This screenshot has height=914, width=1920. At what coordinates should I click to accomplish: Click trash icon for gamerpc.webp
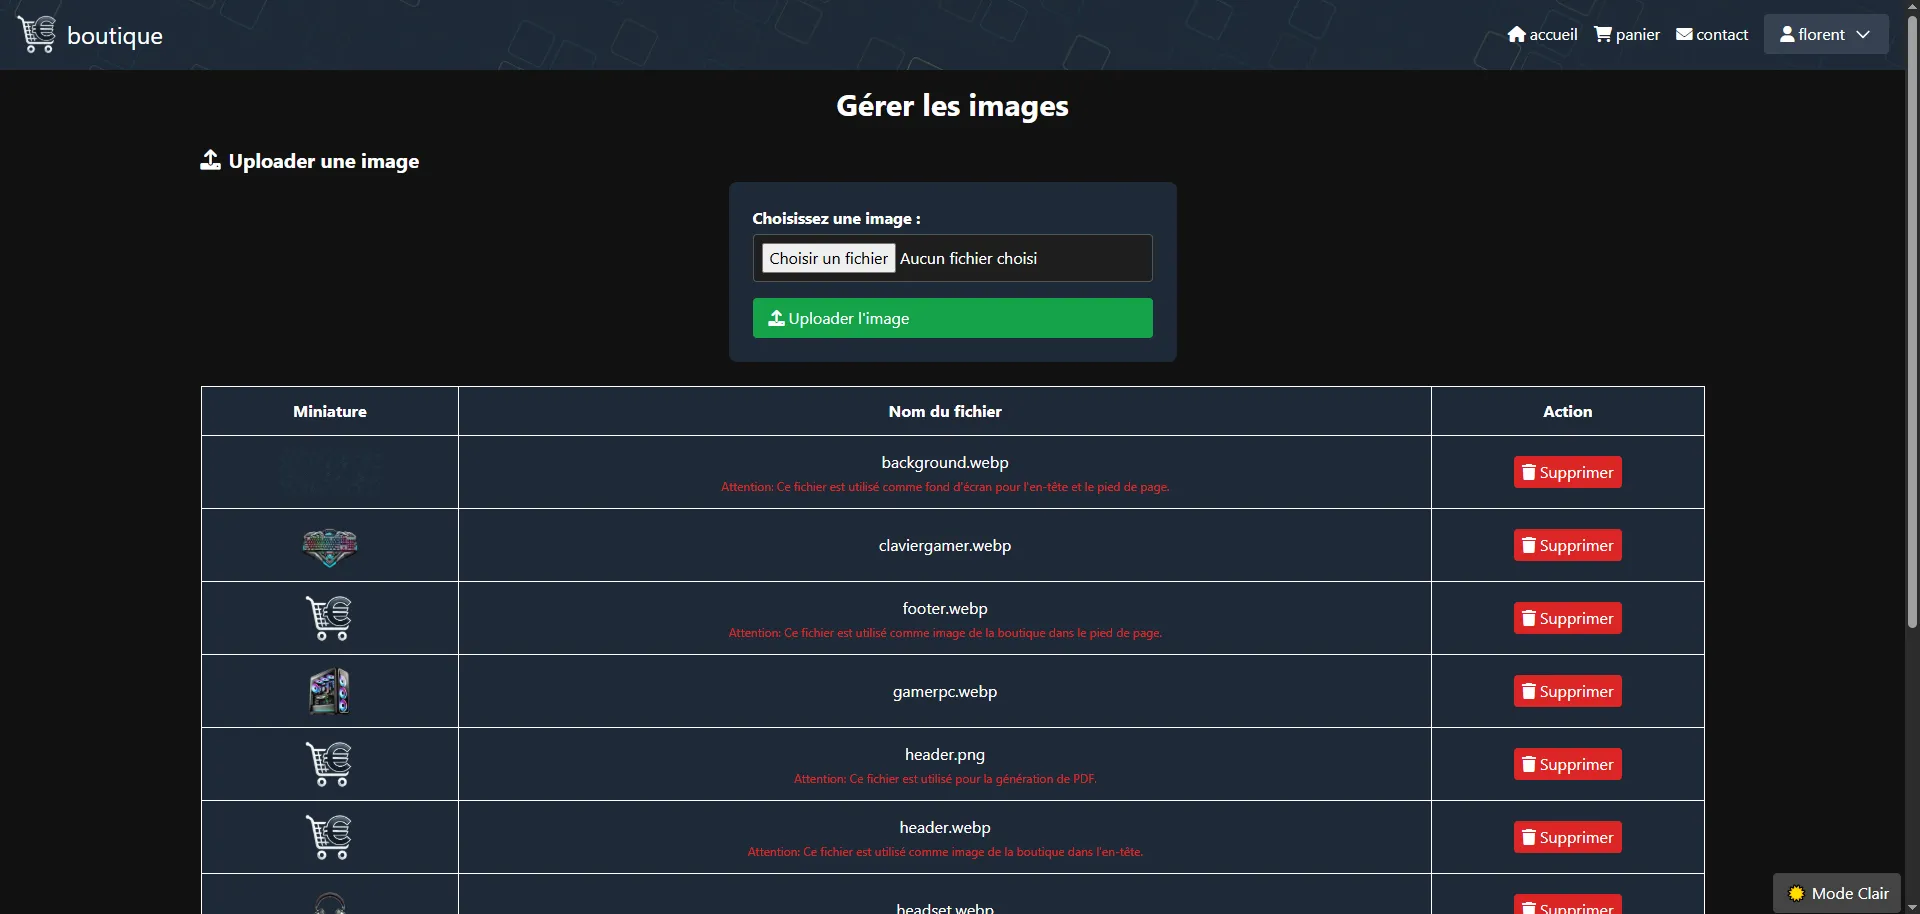[1529, 692]
